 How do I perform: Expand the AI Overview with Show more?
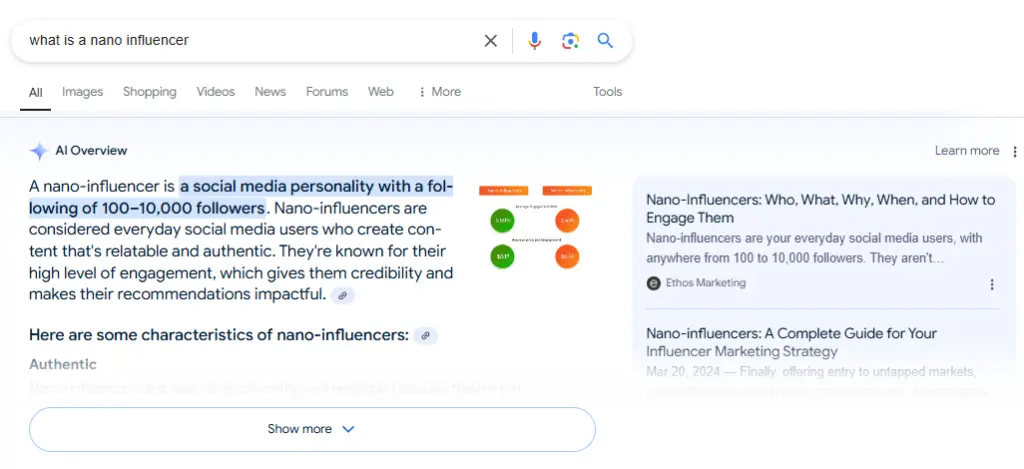coord(312,429)
